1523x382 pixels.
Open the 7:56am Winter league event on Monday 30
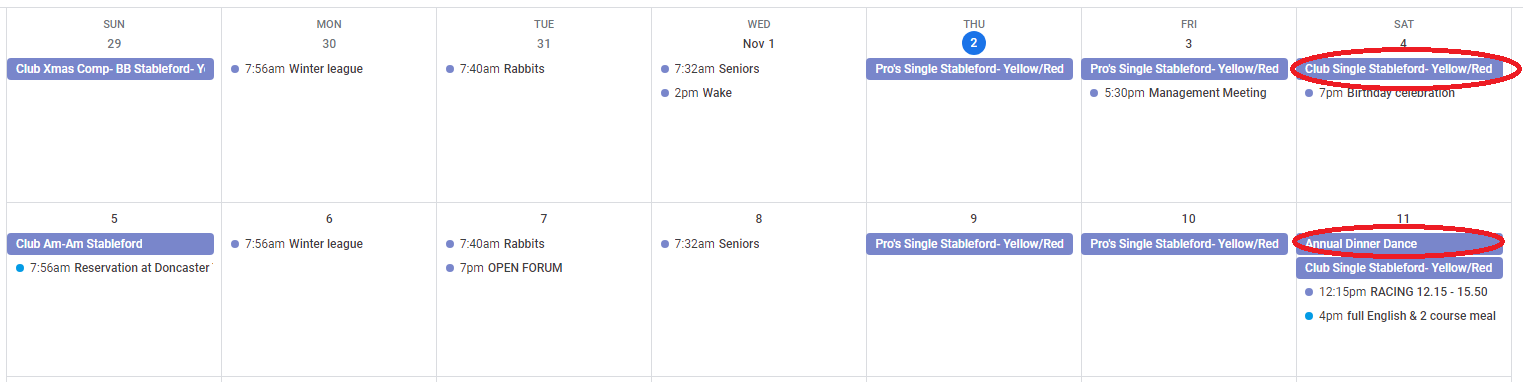pos(297,69)
